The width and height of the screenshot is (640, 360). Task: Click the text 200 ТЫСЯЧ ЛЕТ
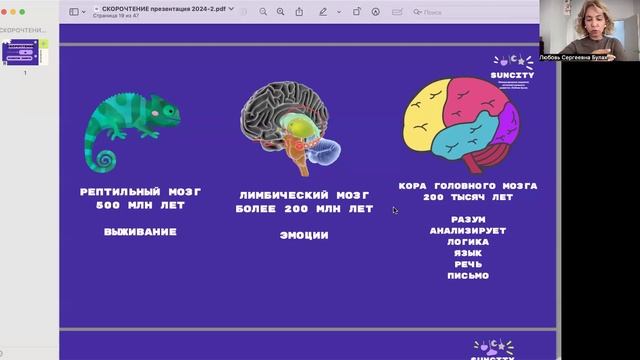tap(468, 197)
